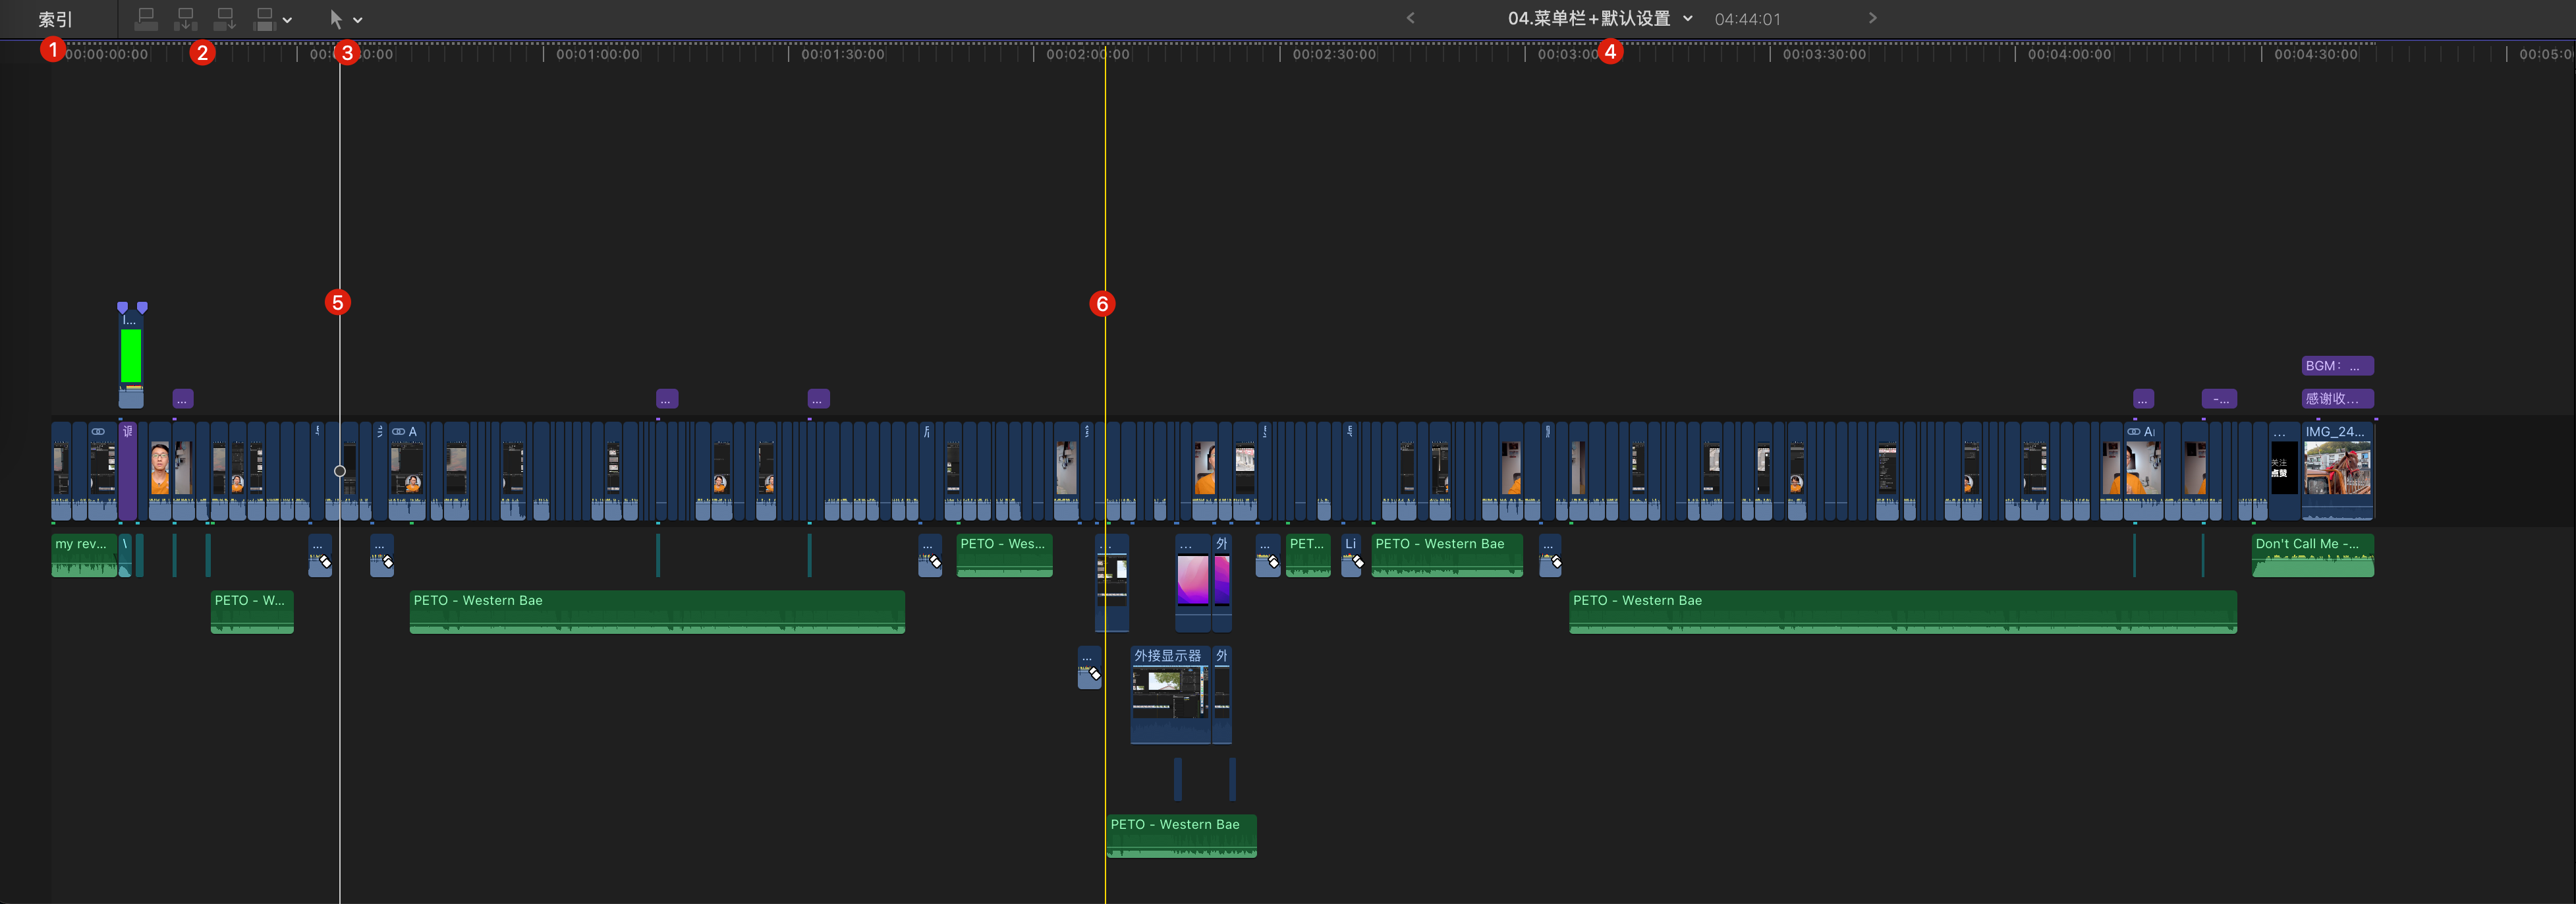2576x904 pixels.
Task: Click the overwrite clip edit icon
Action: (x=264, y=19)
